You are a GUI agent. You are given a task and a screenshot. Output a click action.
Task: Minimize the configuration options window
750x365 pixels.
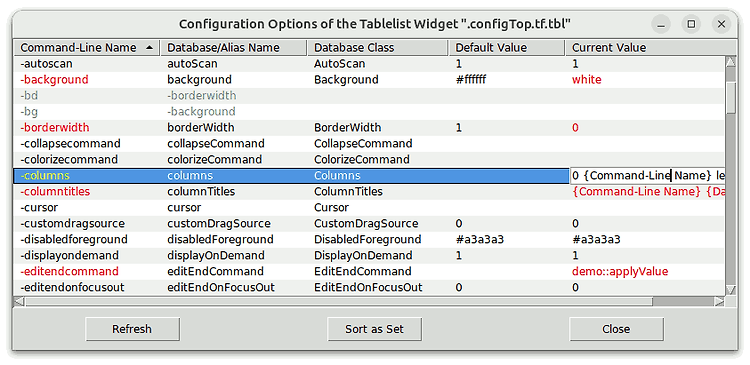[661, 24]
